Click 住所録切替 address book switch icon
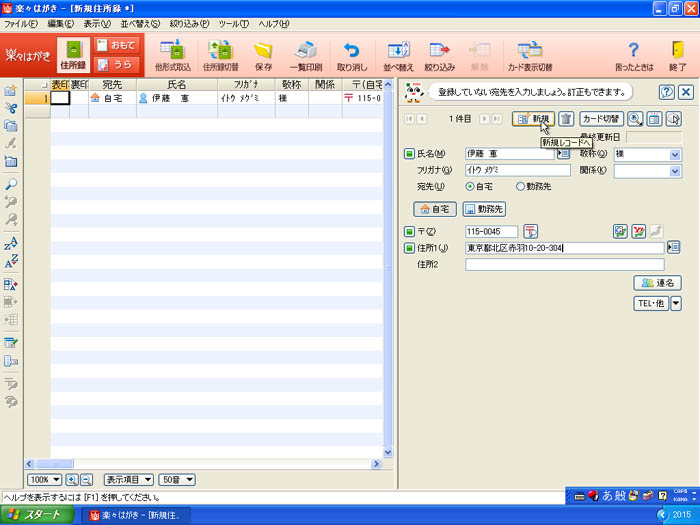 coord(221,55)
